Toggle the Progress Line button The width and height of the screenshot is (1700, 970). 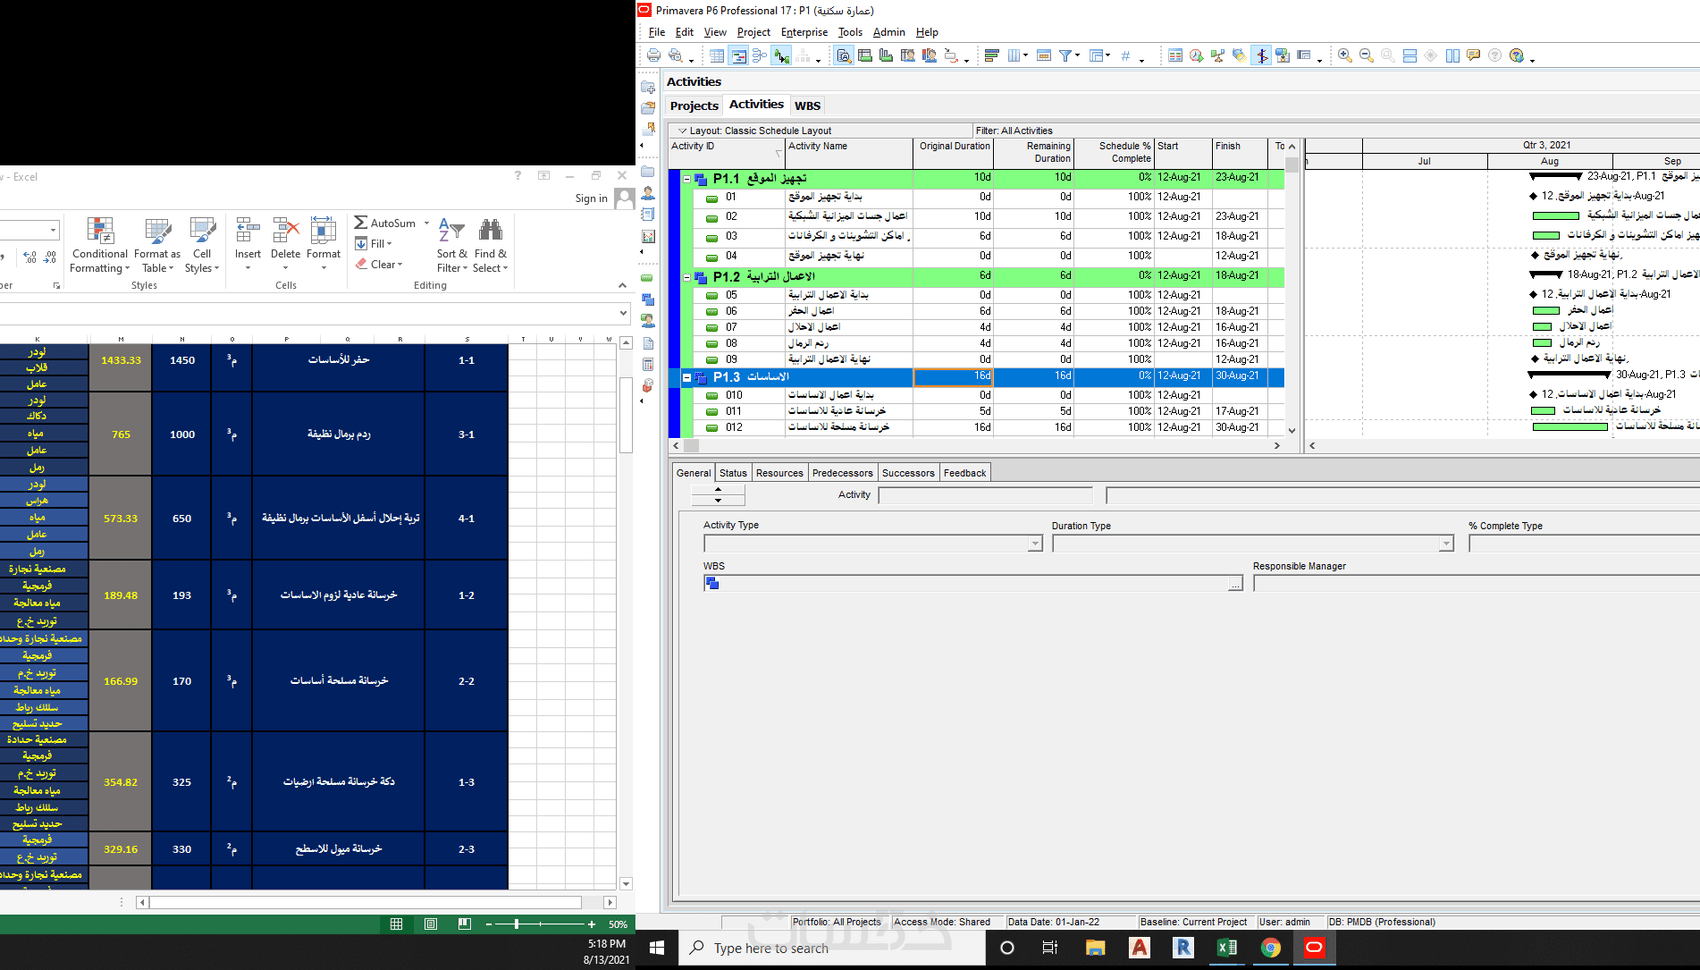click(x=1261, y=56)
